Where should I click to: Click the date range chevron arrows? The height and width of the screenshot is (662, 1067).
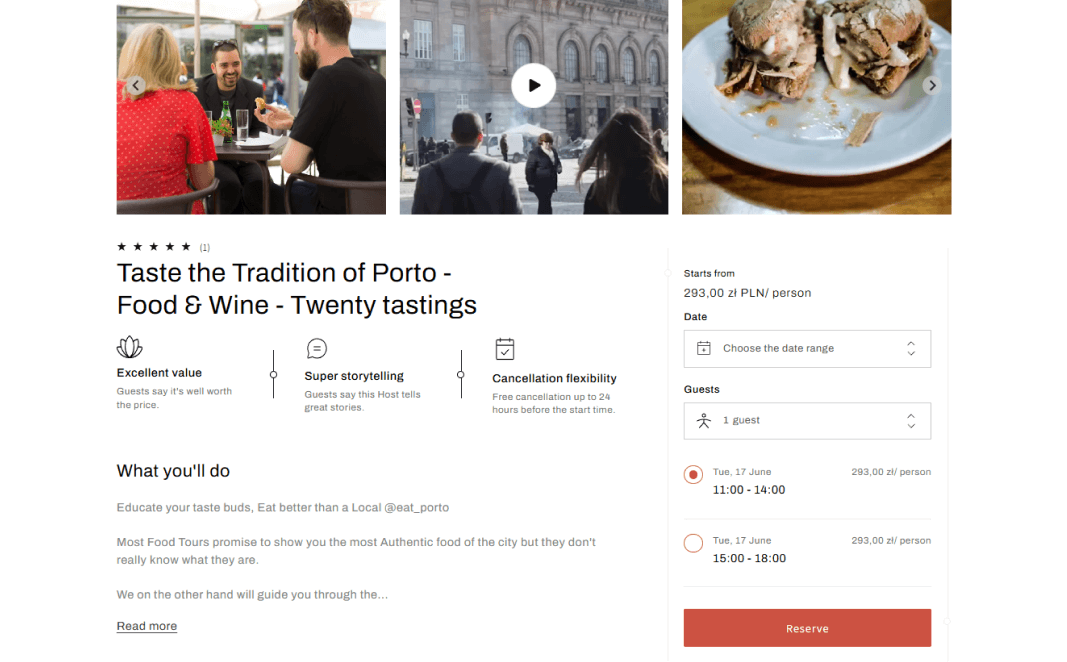point(911,349)
